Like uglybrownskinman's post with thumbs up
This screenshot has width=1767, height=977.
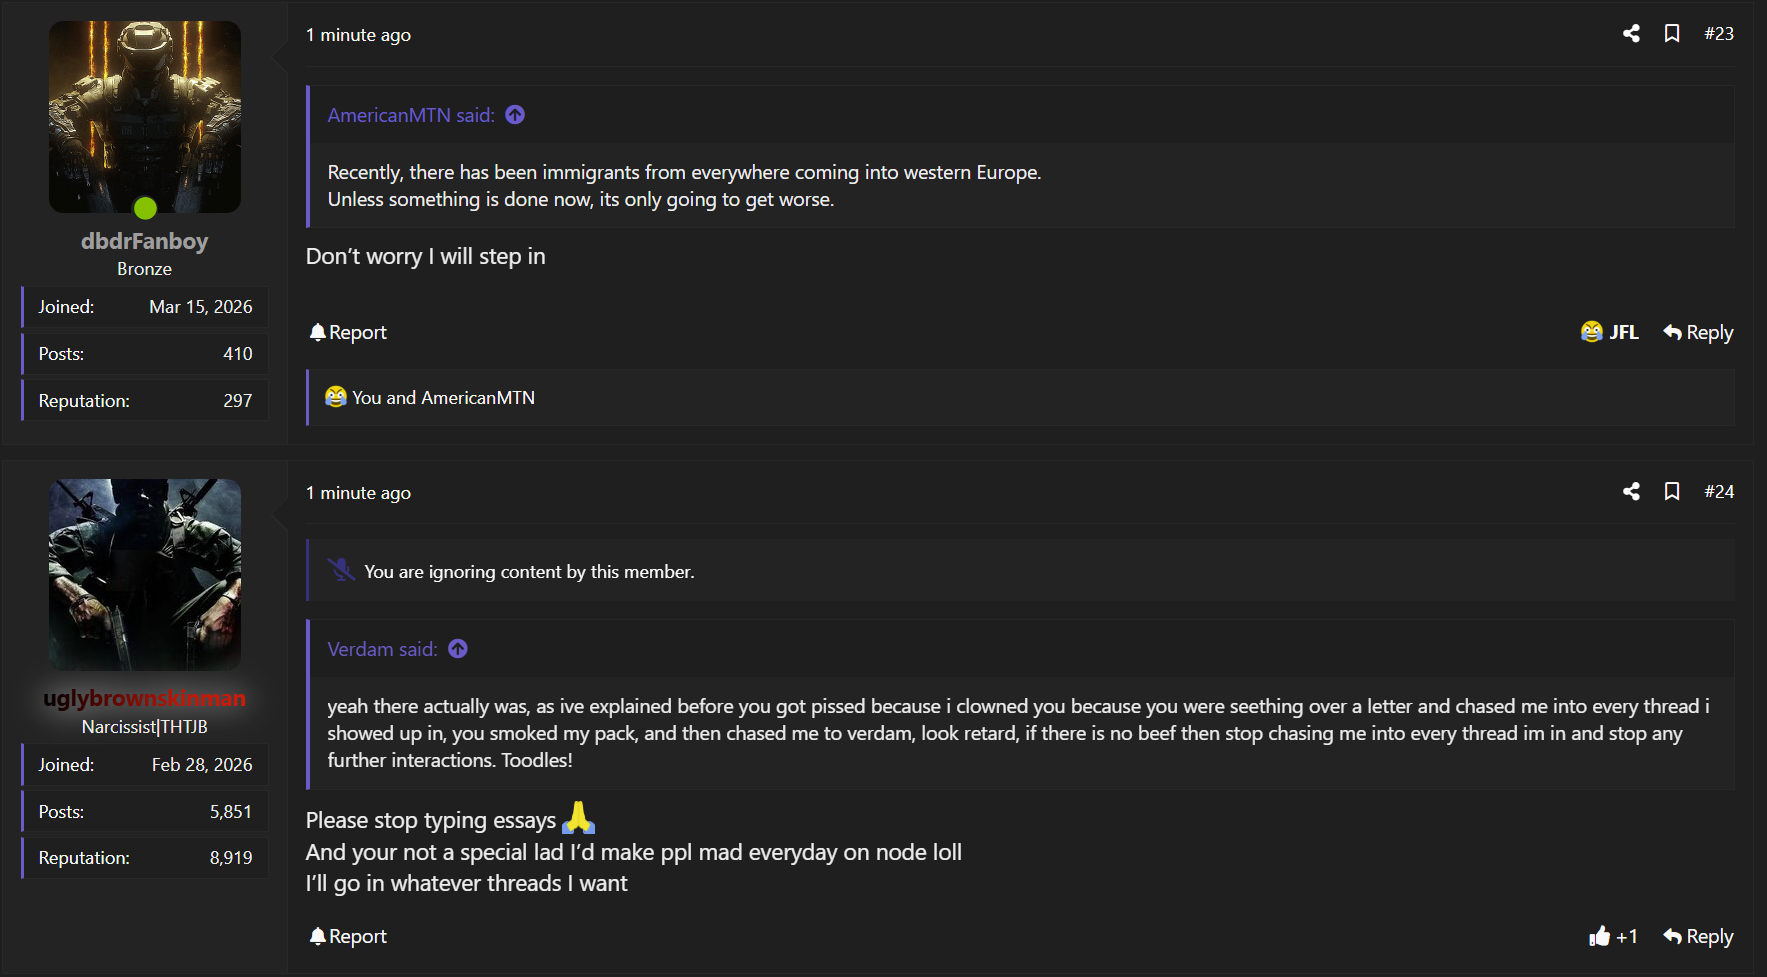click(x=1601, y=936)
